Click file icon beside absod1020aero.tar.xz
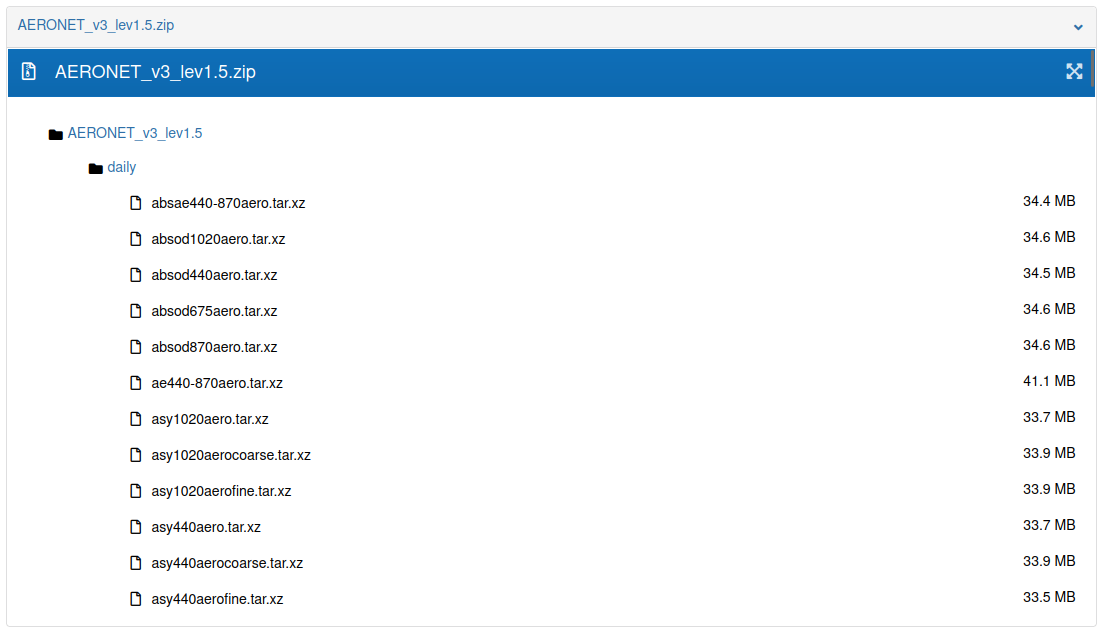 [x=136, y=239]
